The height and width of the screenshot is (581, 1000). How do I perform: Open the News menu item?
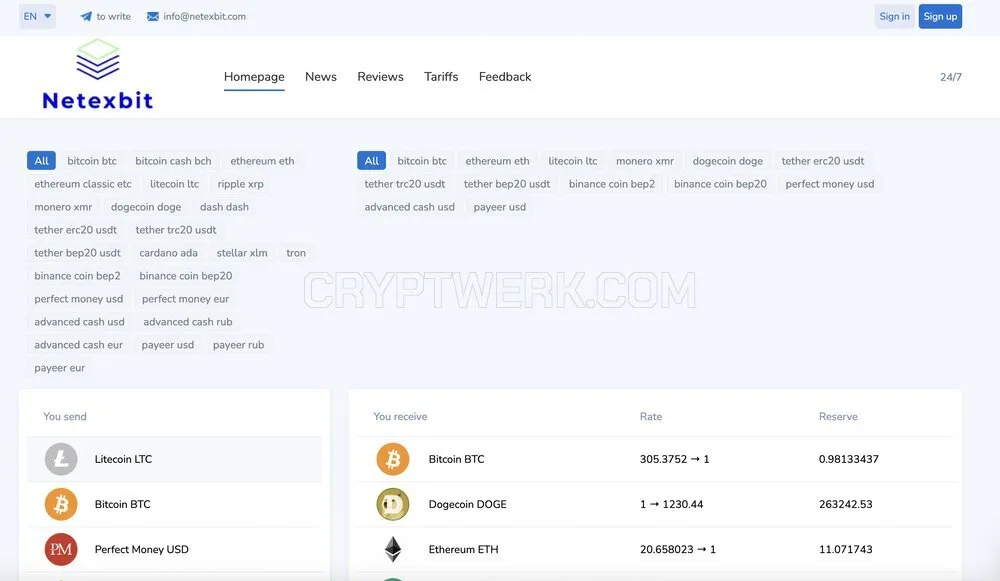pyautogui.click(x=321, y=77)
